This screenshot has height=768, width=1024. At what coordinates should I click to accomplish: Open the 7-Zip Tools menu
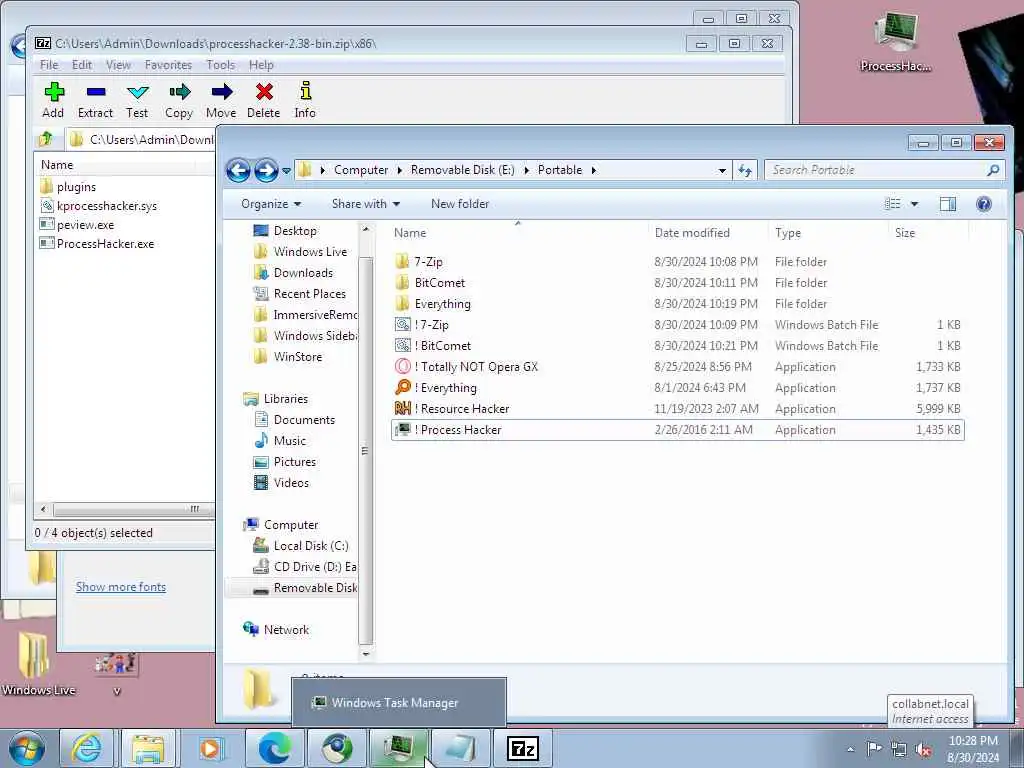tap(221, 65)
